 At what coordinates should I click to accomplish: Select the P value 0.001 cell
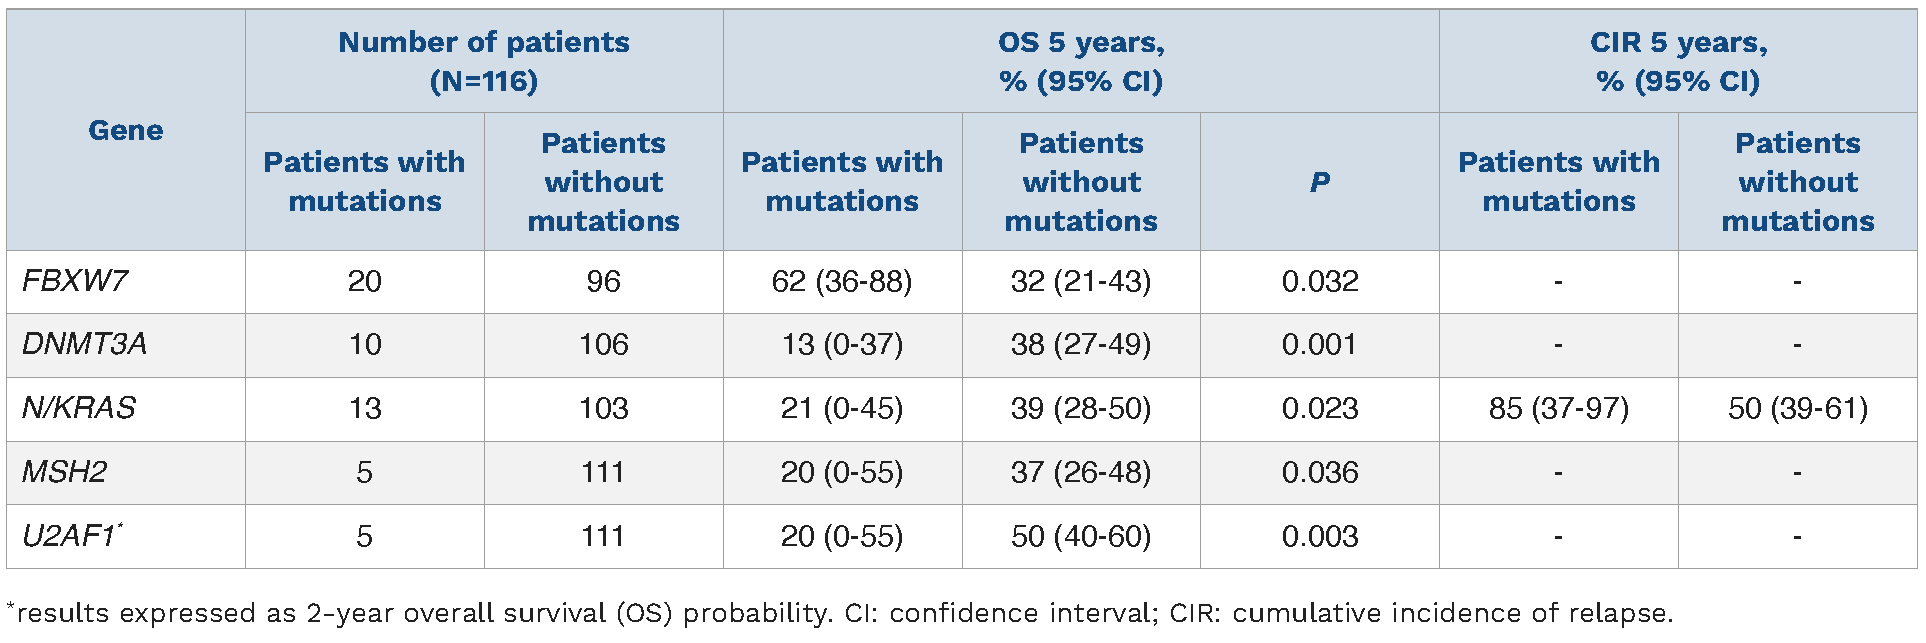pos(1319,344)
